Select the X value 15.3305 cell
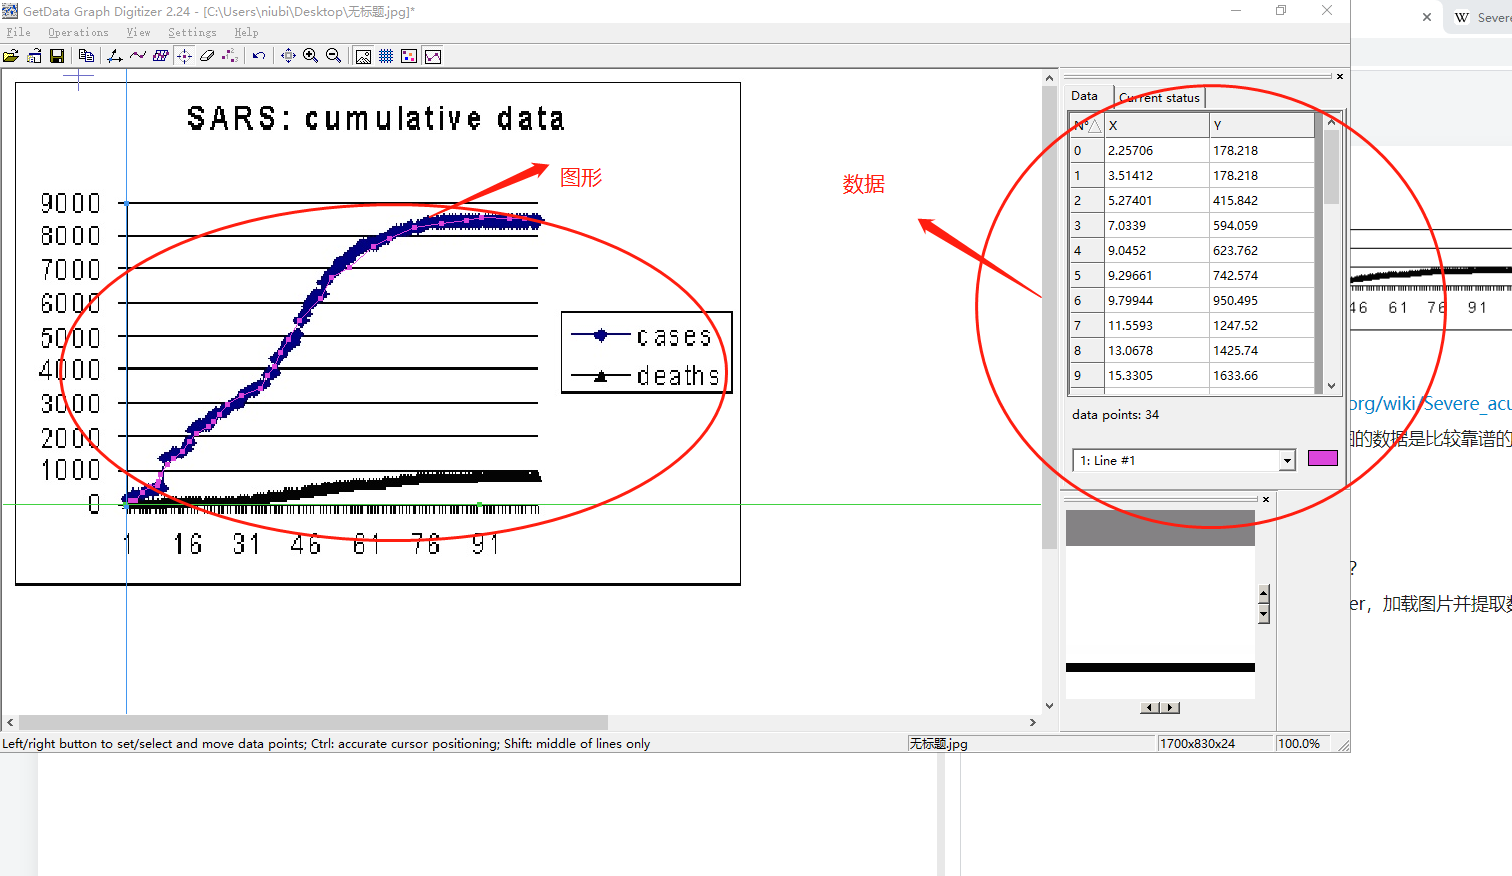This screenshot has height=876, width=1512. [x=1156, y=375]
